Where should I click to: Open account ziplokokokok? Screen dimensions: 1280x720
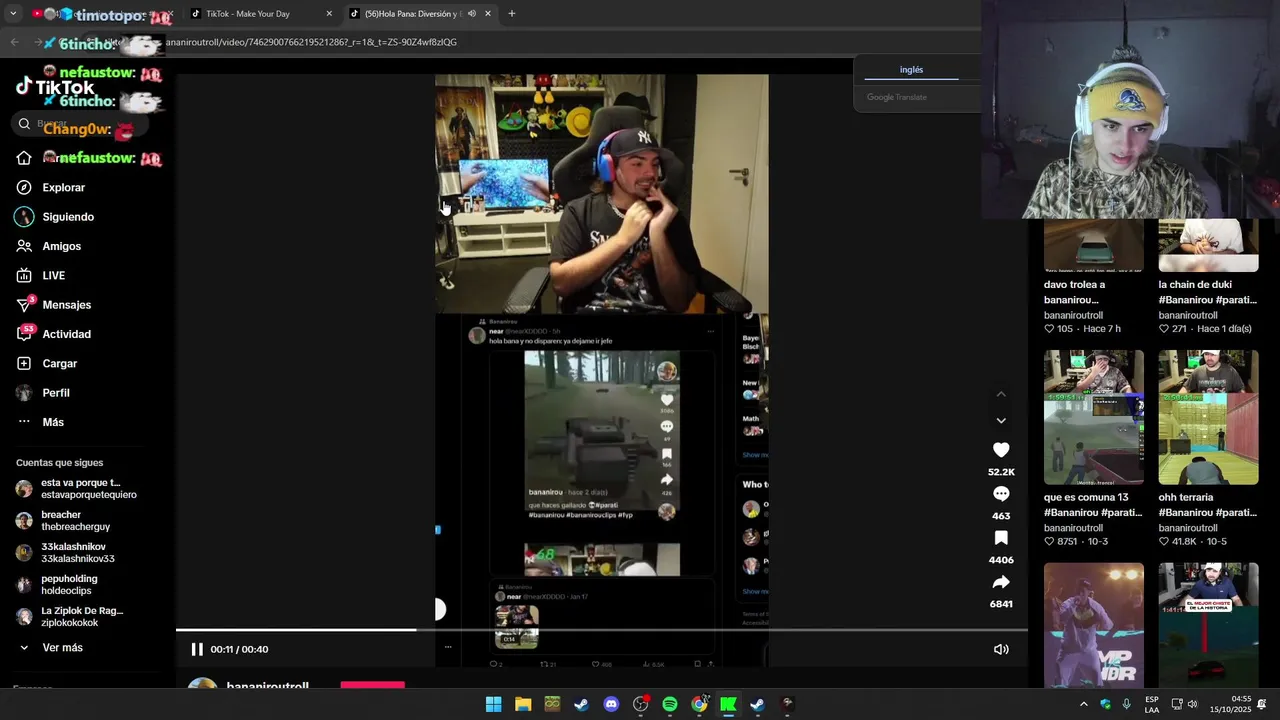(81, 617)
